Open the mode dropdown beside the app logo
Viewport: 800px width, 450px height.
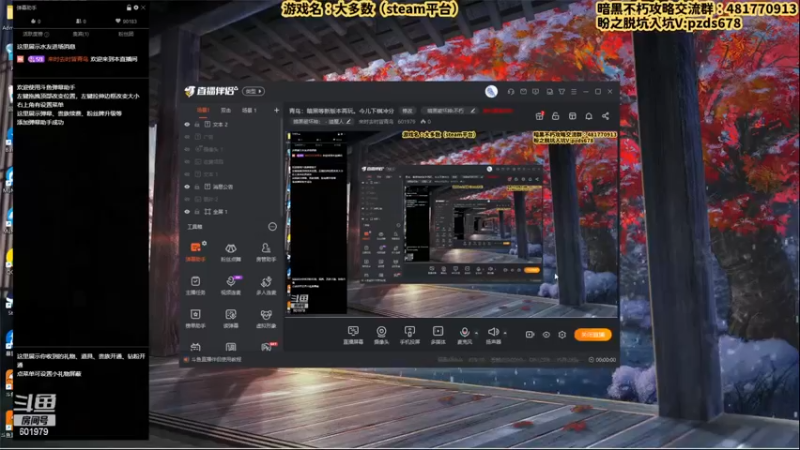coord(254,91)
